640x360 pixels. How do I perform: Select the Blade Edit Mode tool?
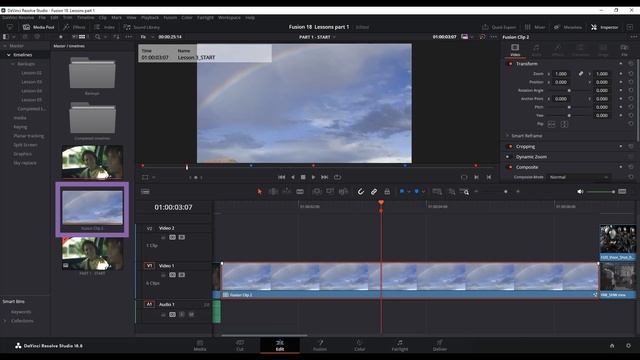[x=300, y=191]
